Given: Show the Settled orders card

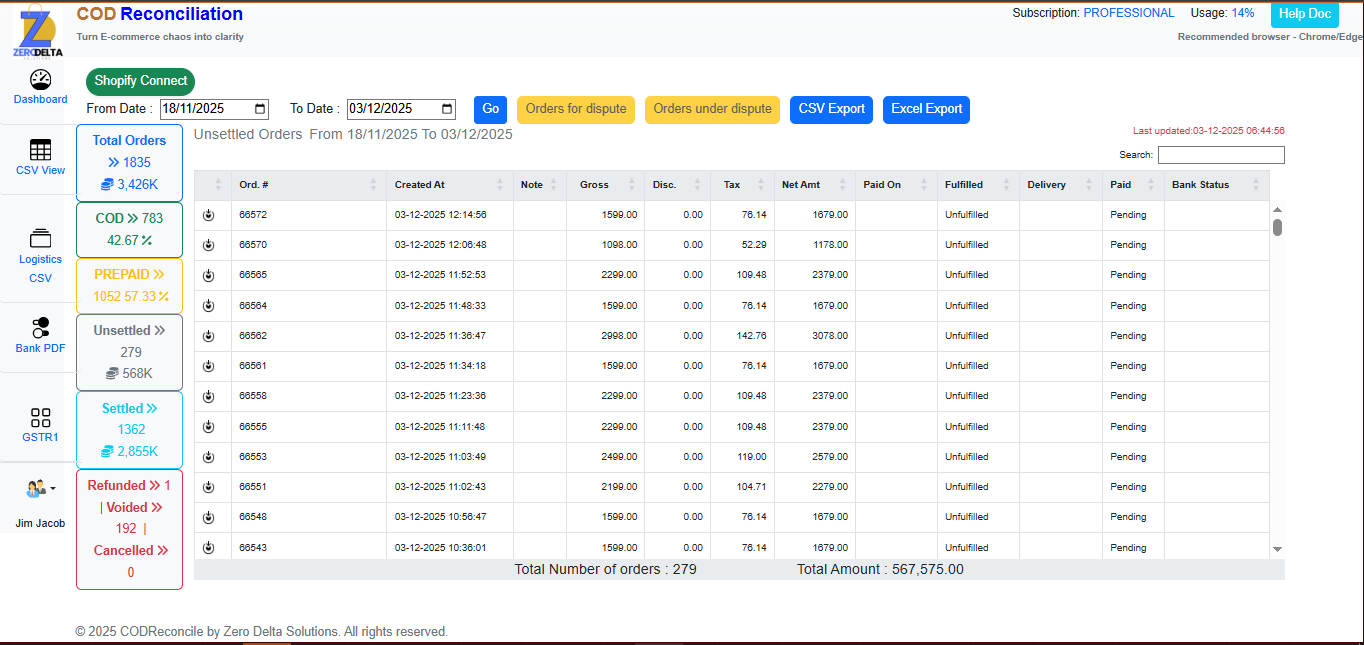Looking at the screenshot, I should click(129, 429).
